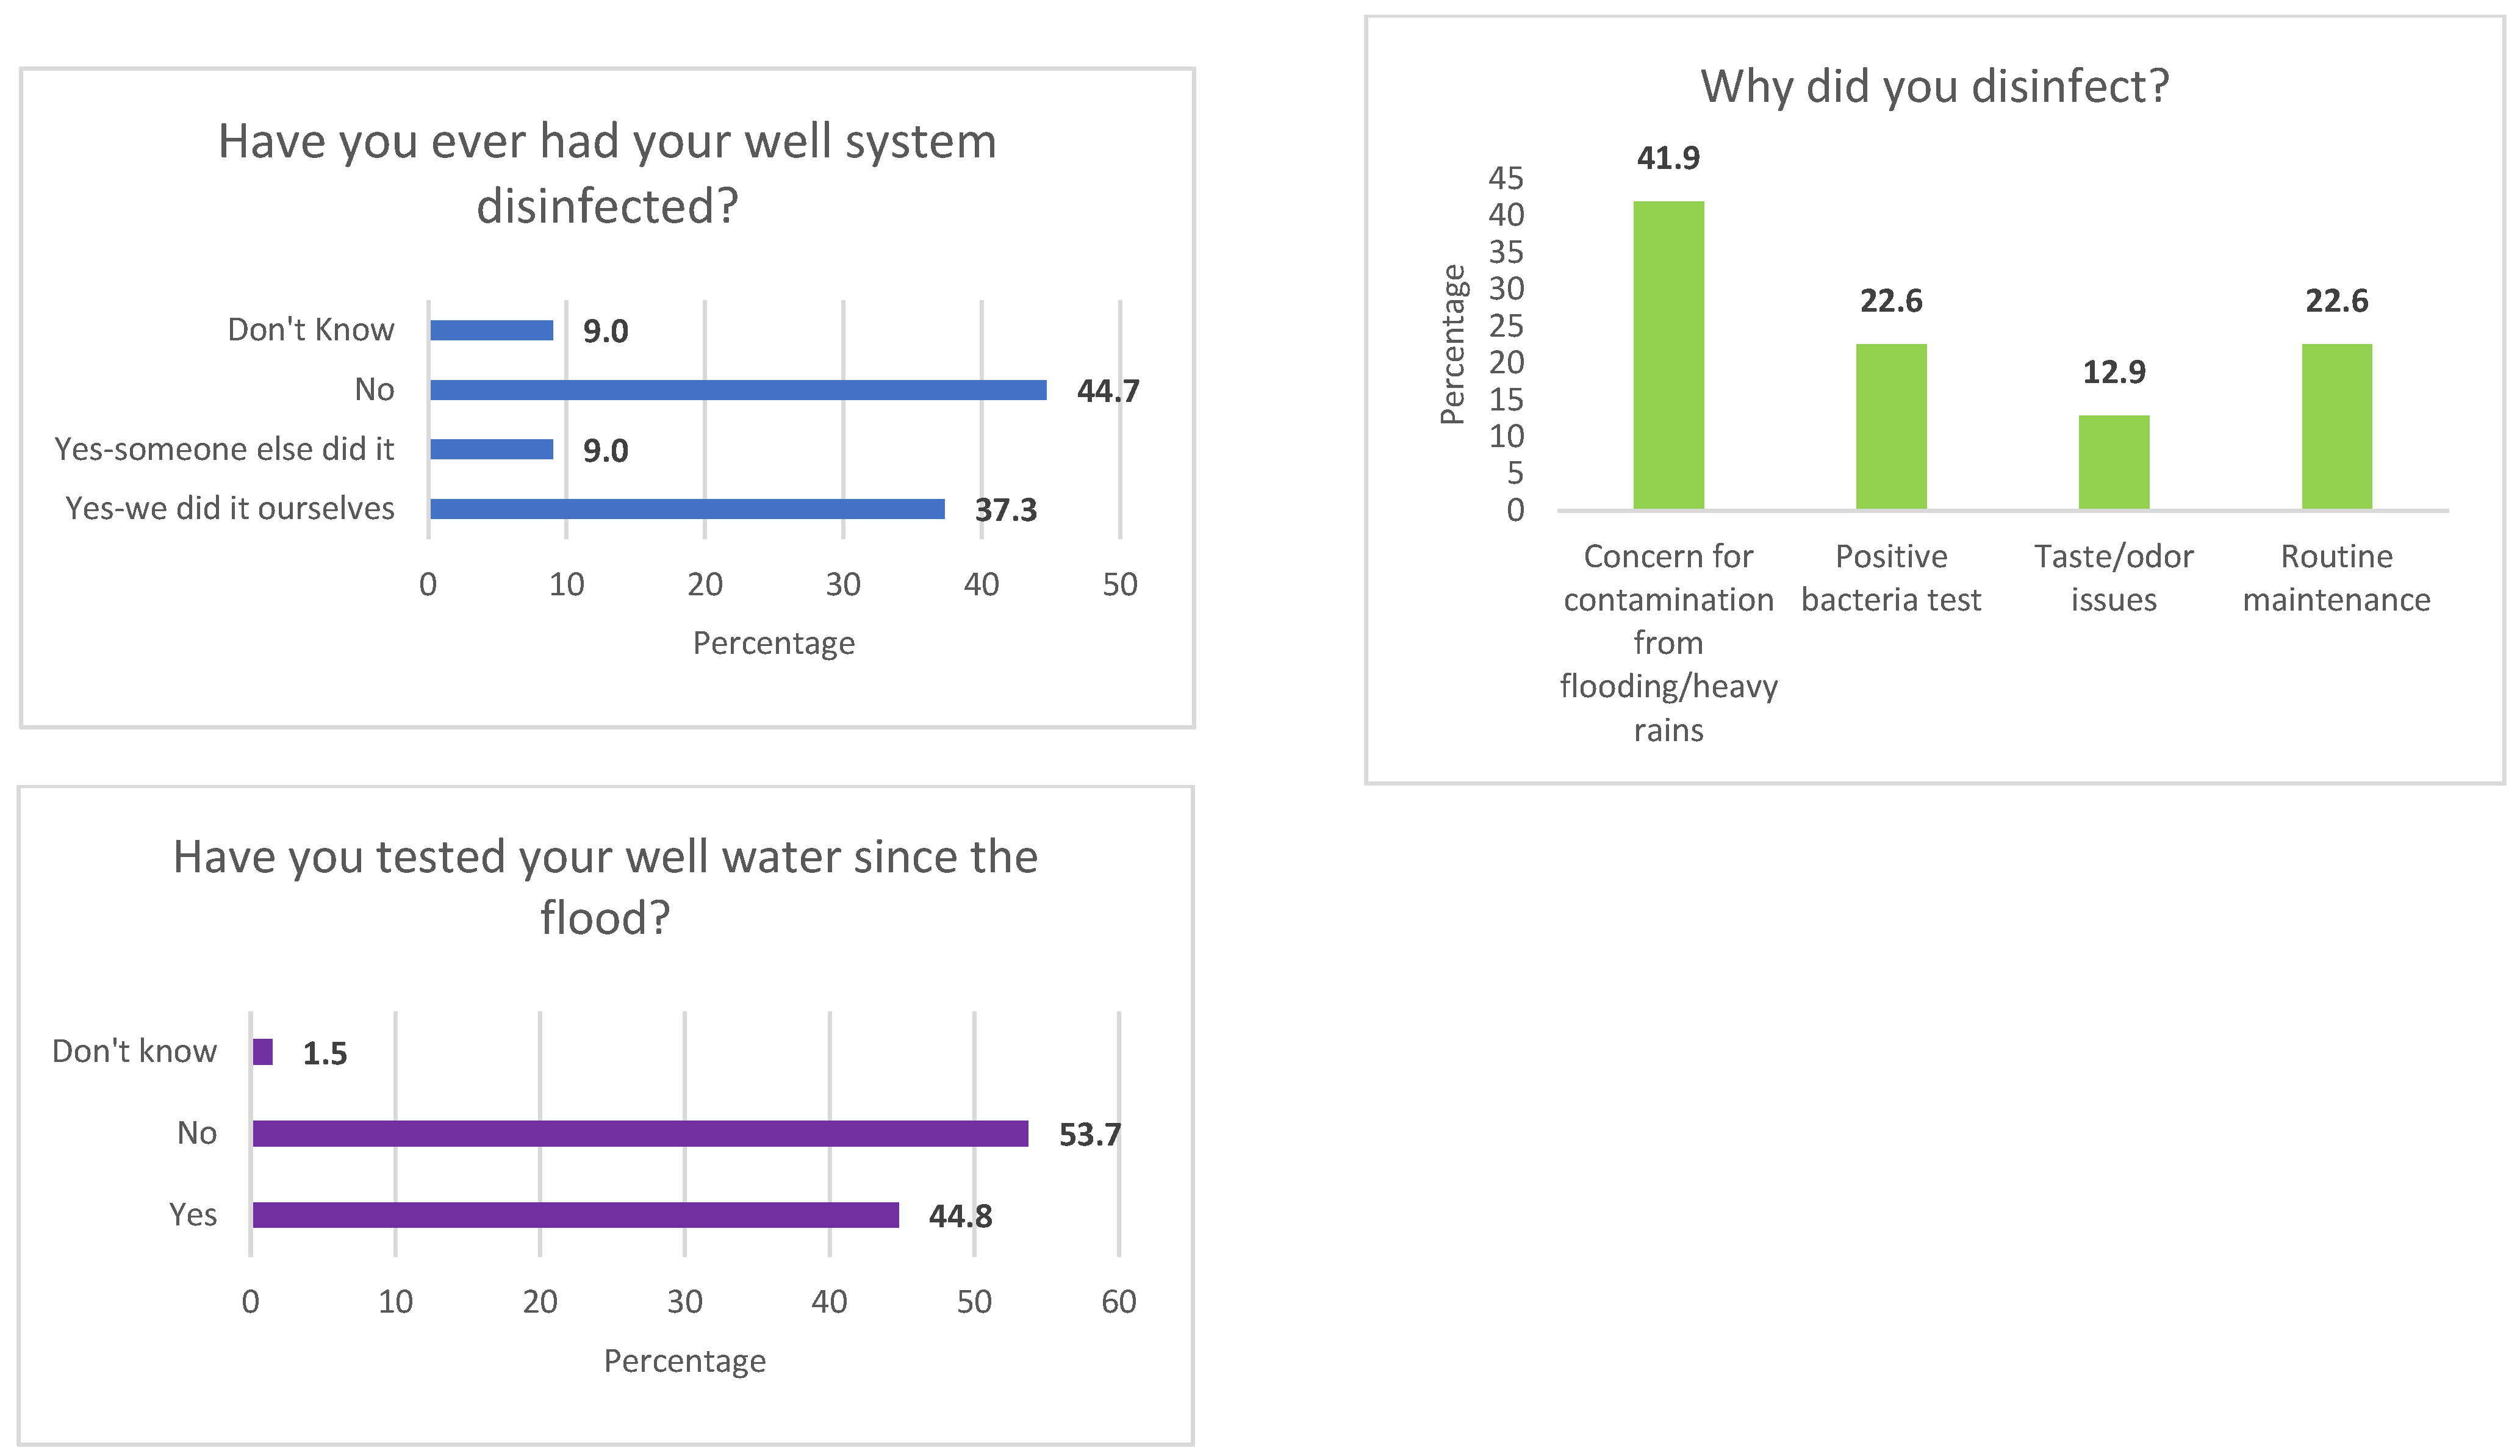Click the small purple 'Don't know' bar
This screenshot has height=1456, width=2520.
tap(263, 1052)
